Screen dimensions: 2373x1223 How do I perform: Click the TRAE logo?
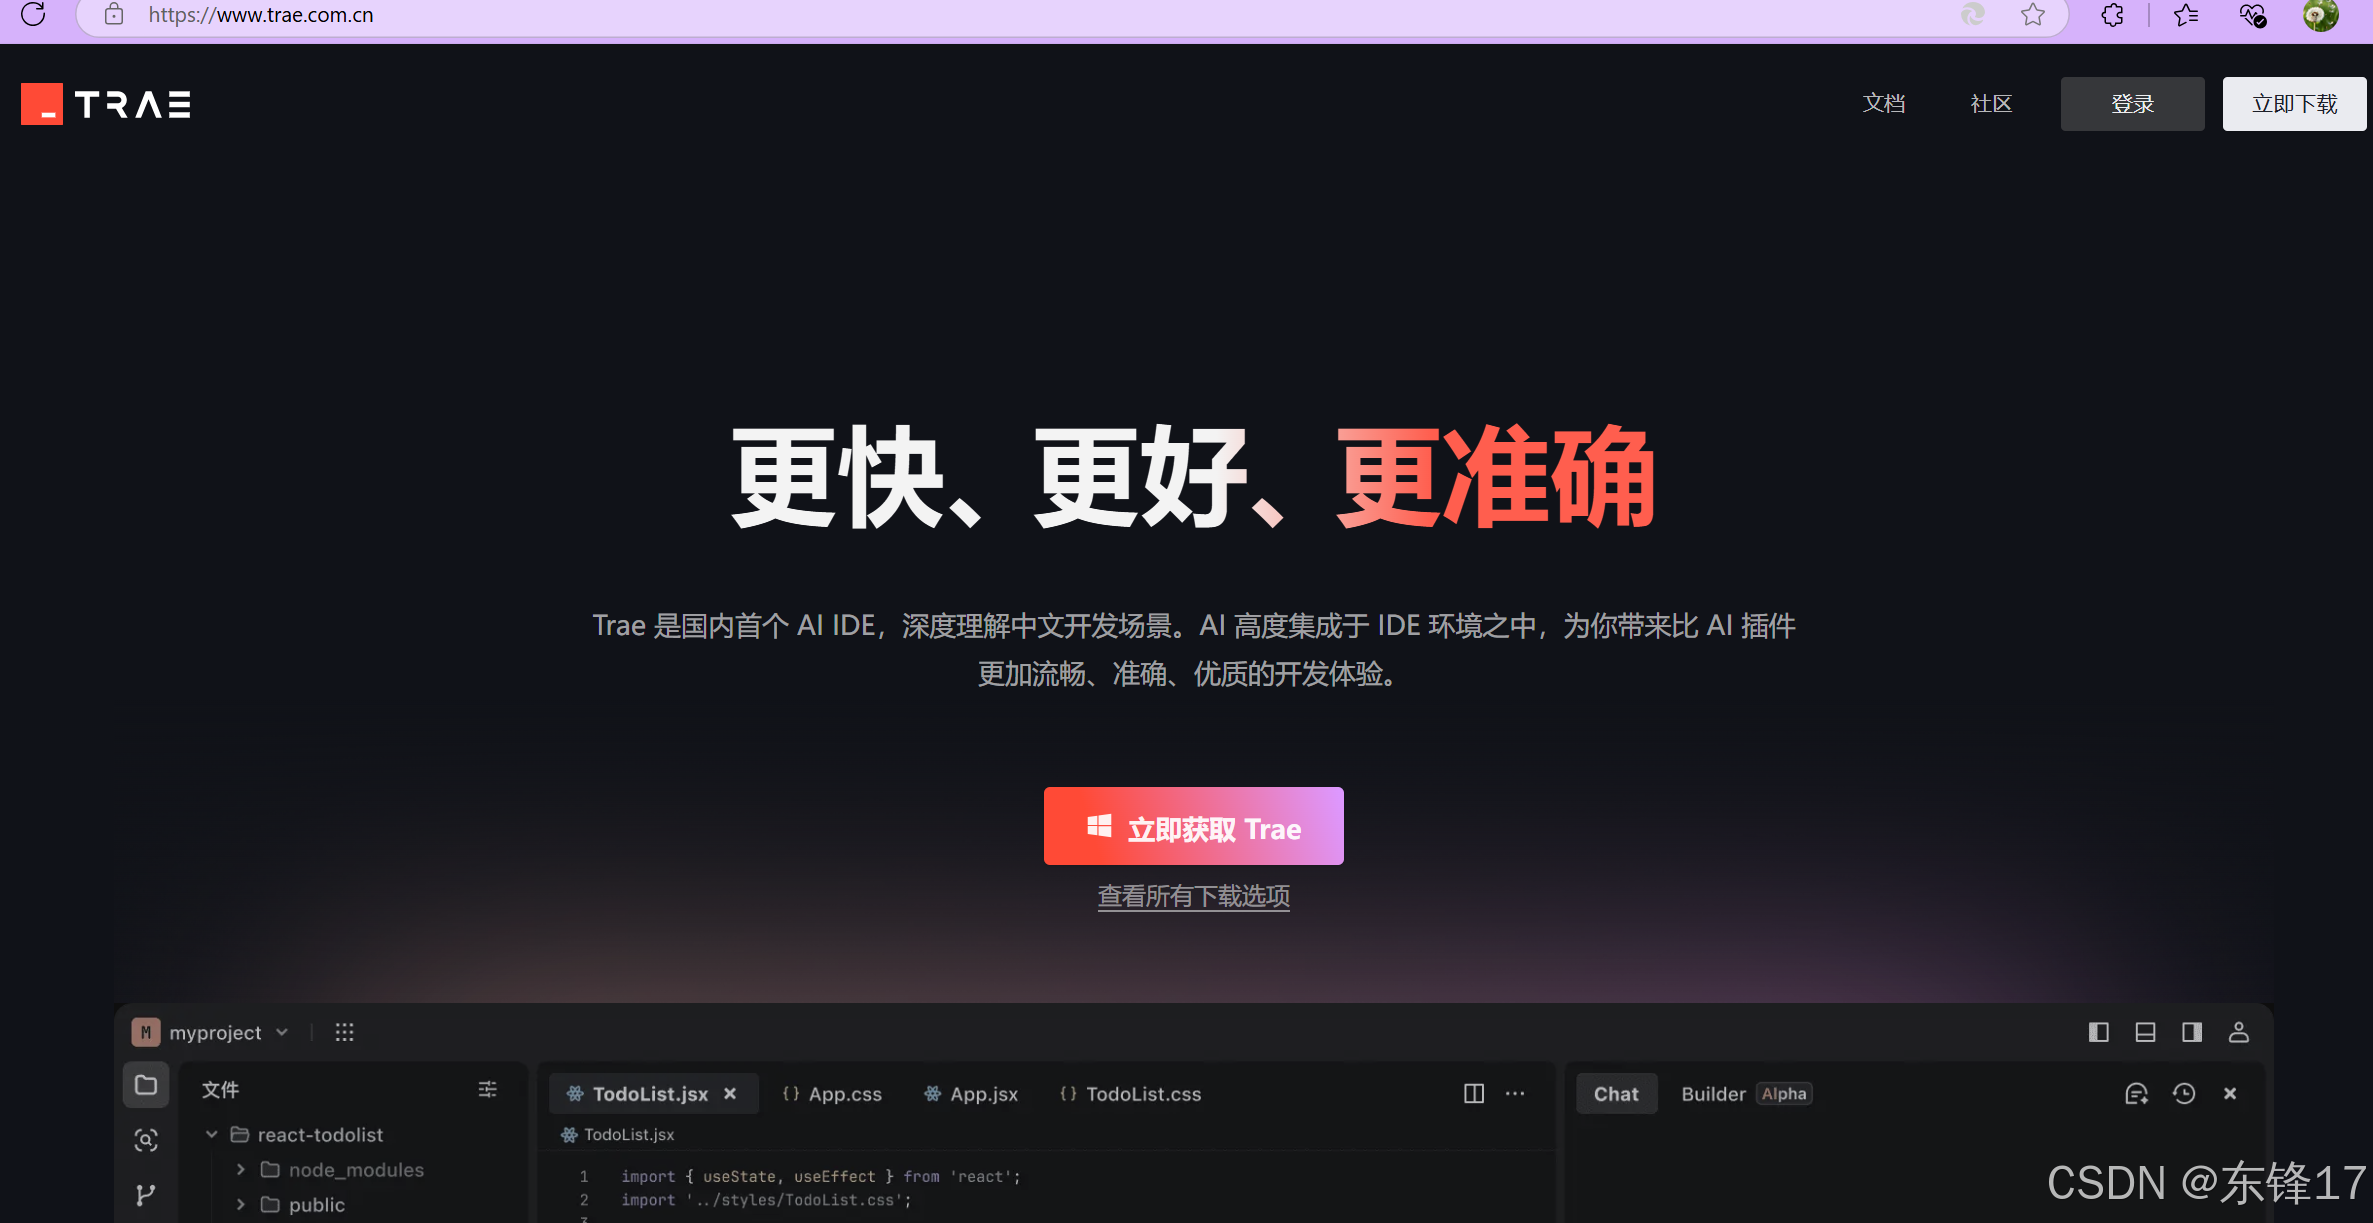pyautogui.click(x=106, y=104)
